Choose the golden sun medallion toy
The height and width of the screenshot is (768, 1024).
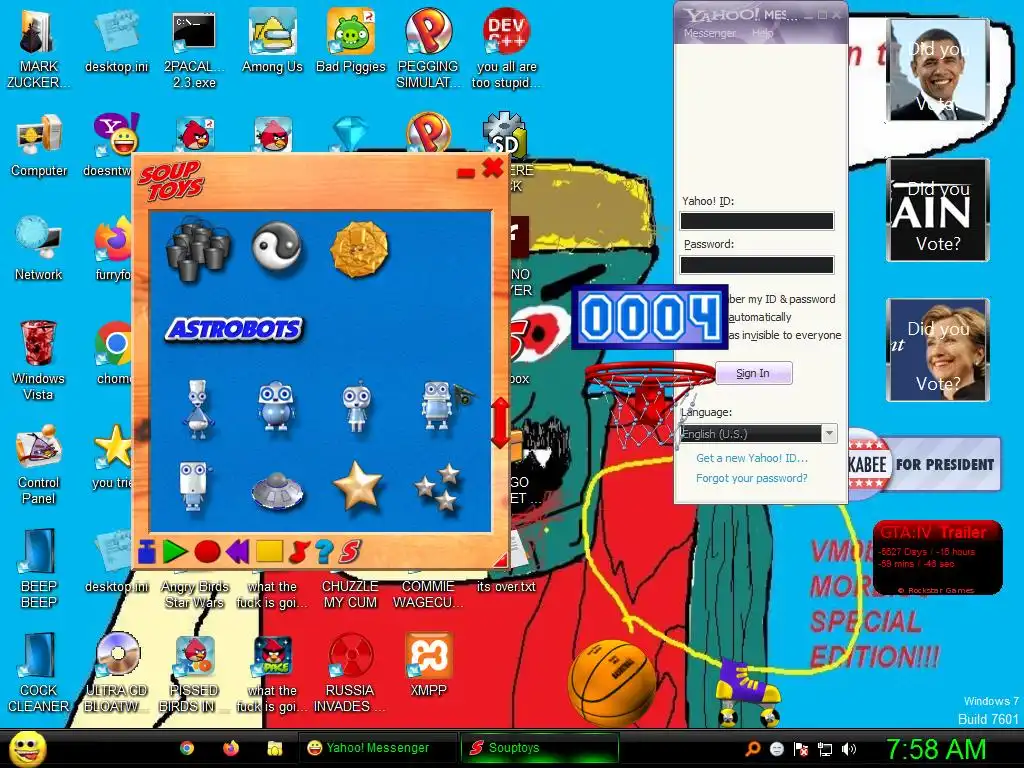359,249
